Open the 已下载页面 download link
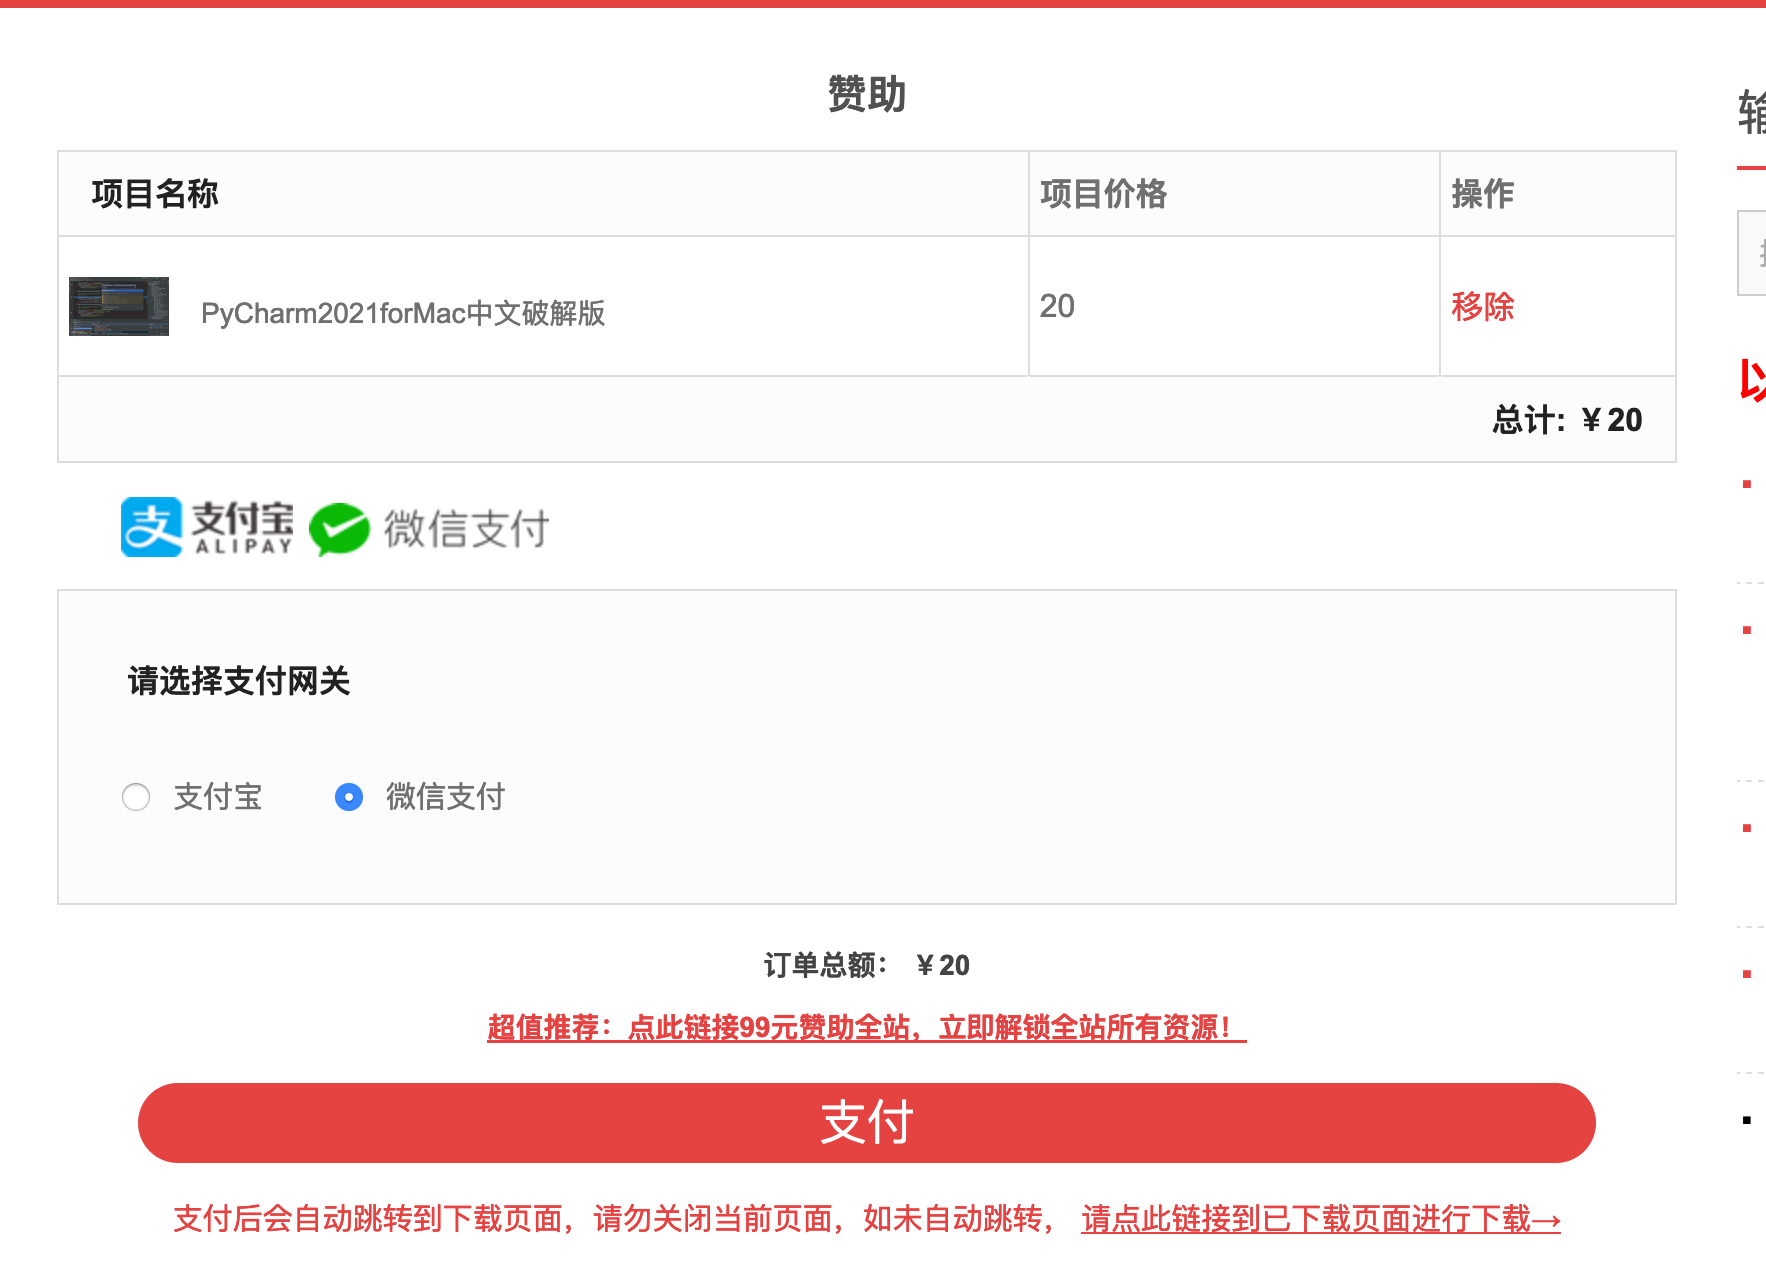 coord(1321,1219)
